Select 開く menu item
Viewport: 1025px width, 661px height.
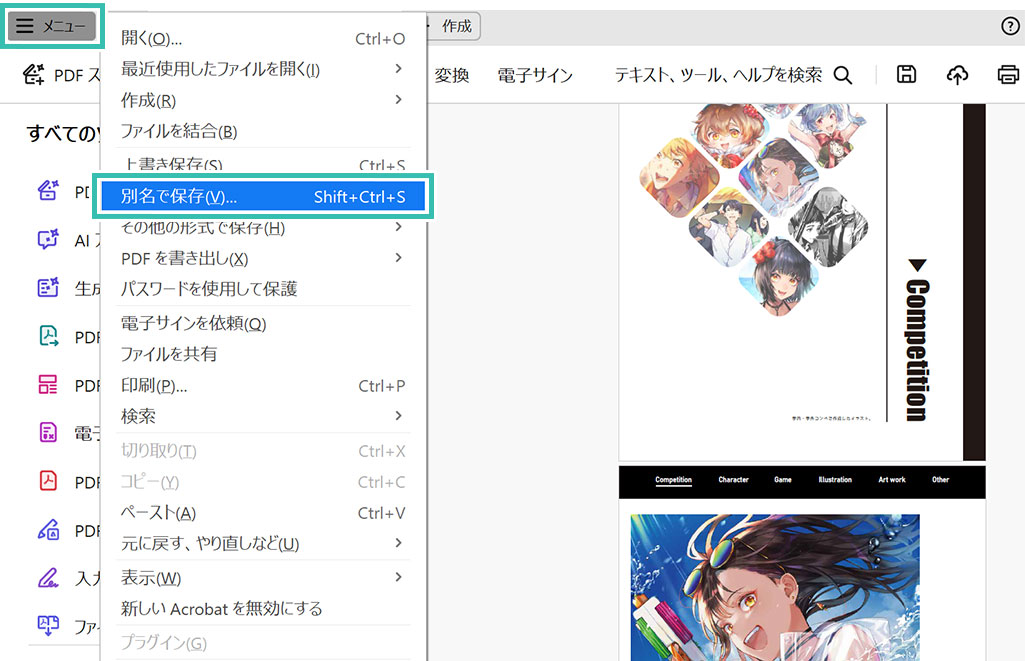click(151, 39)
